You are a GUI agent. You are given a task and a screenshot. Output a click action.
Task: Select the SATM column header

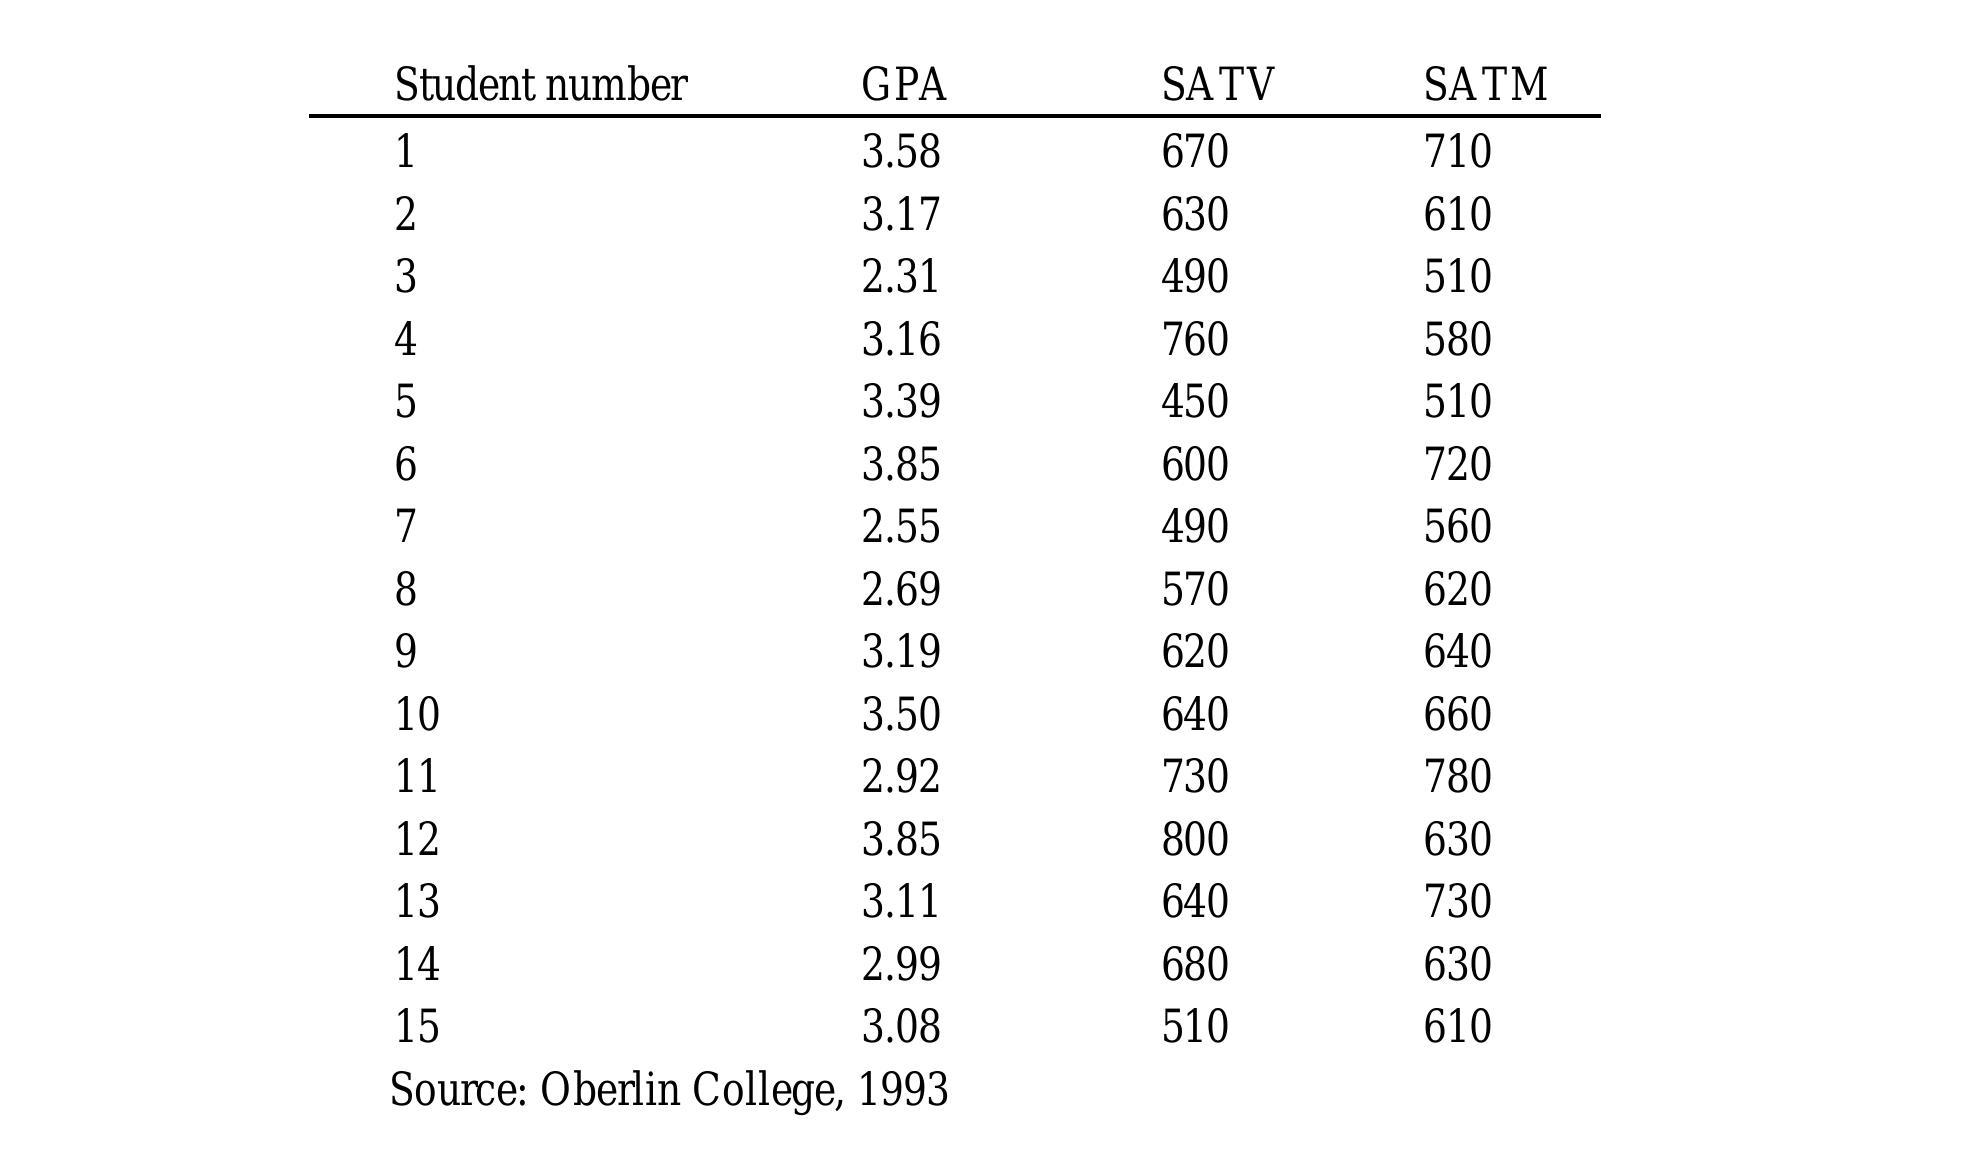point(1485,85)
